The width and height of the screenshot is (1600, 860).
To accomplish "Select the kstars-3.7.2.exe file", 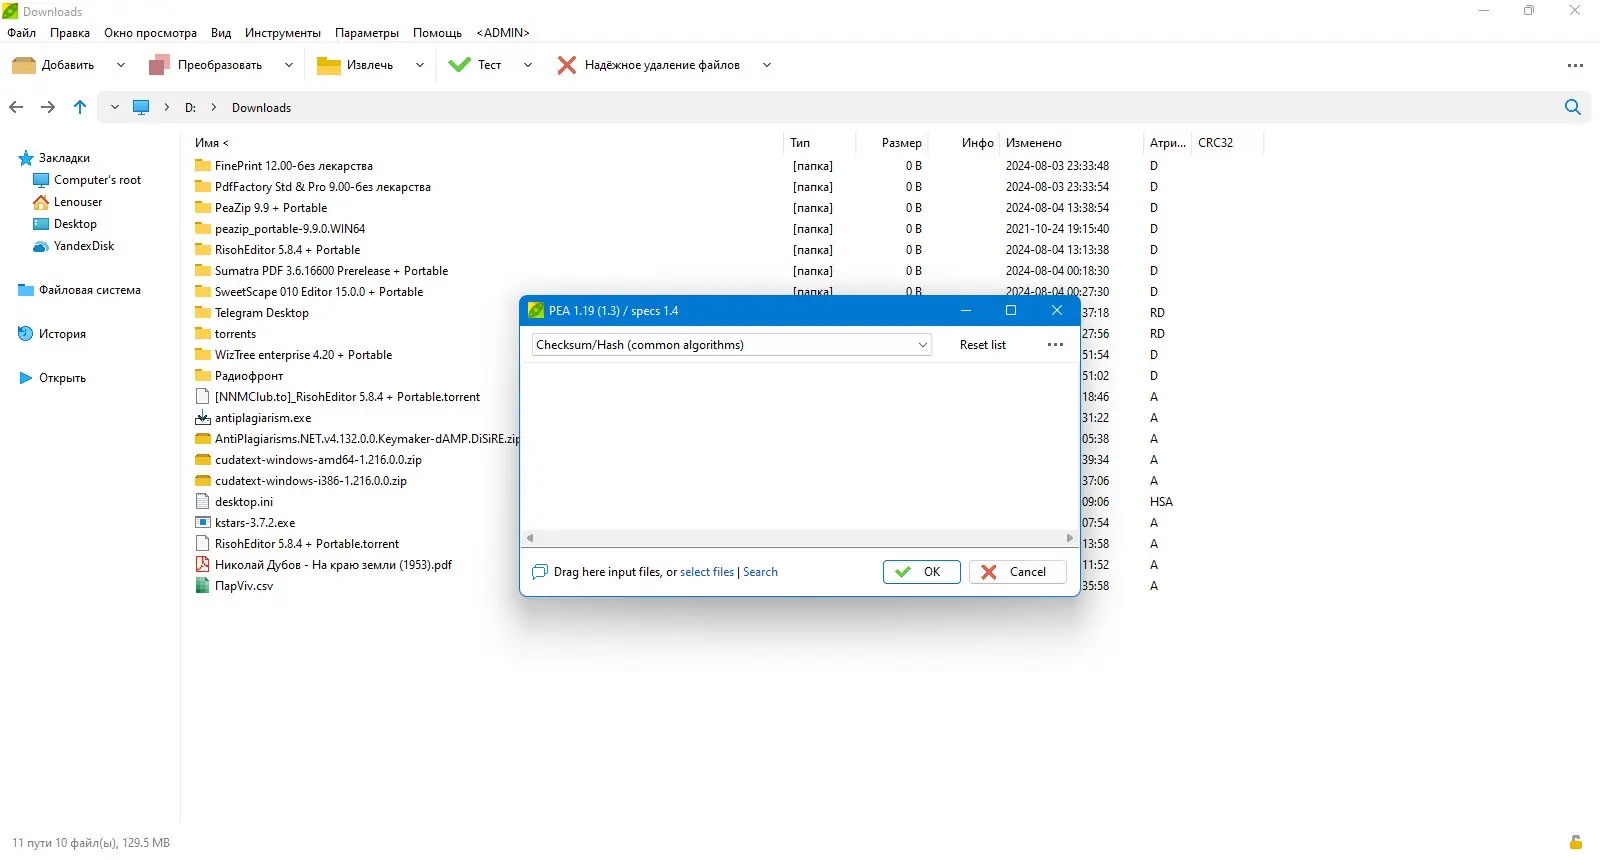I will [x=255, y=523].
